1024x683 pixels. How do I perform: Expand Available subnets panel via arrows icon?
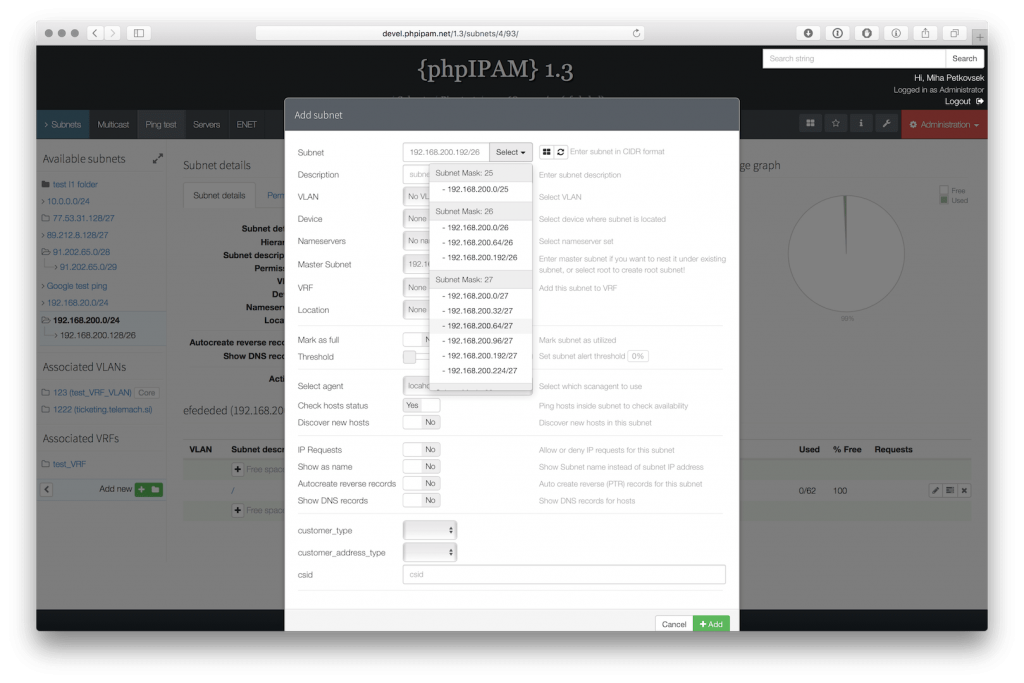pyautogui.click(x=156, y=158)
